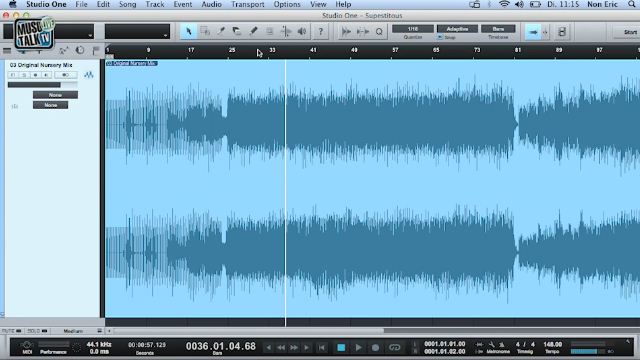Open the Transport menu

pyautogui.click(x=248, y=4)
